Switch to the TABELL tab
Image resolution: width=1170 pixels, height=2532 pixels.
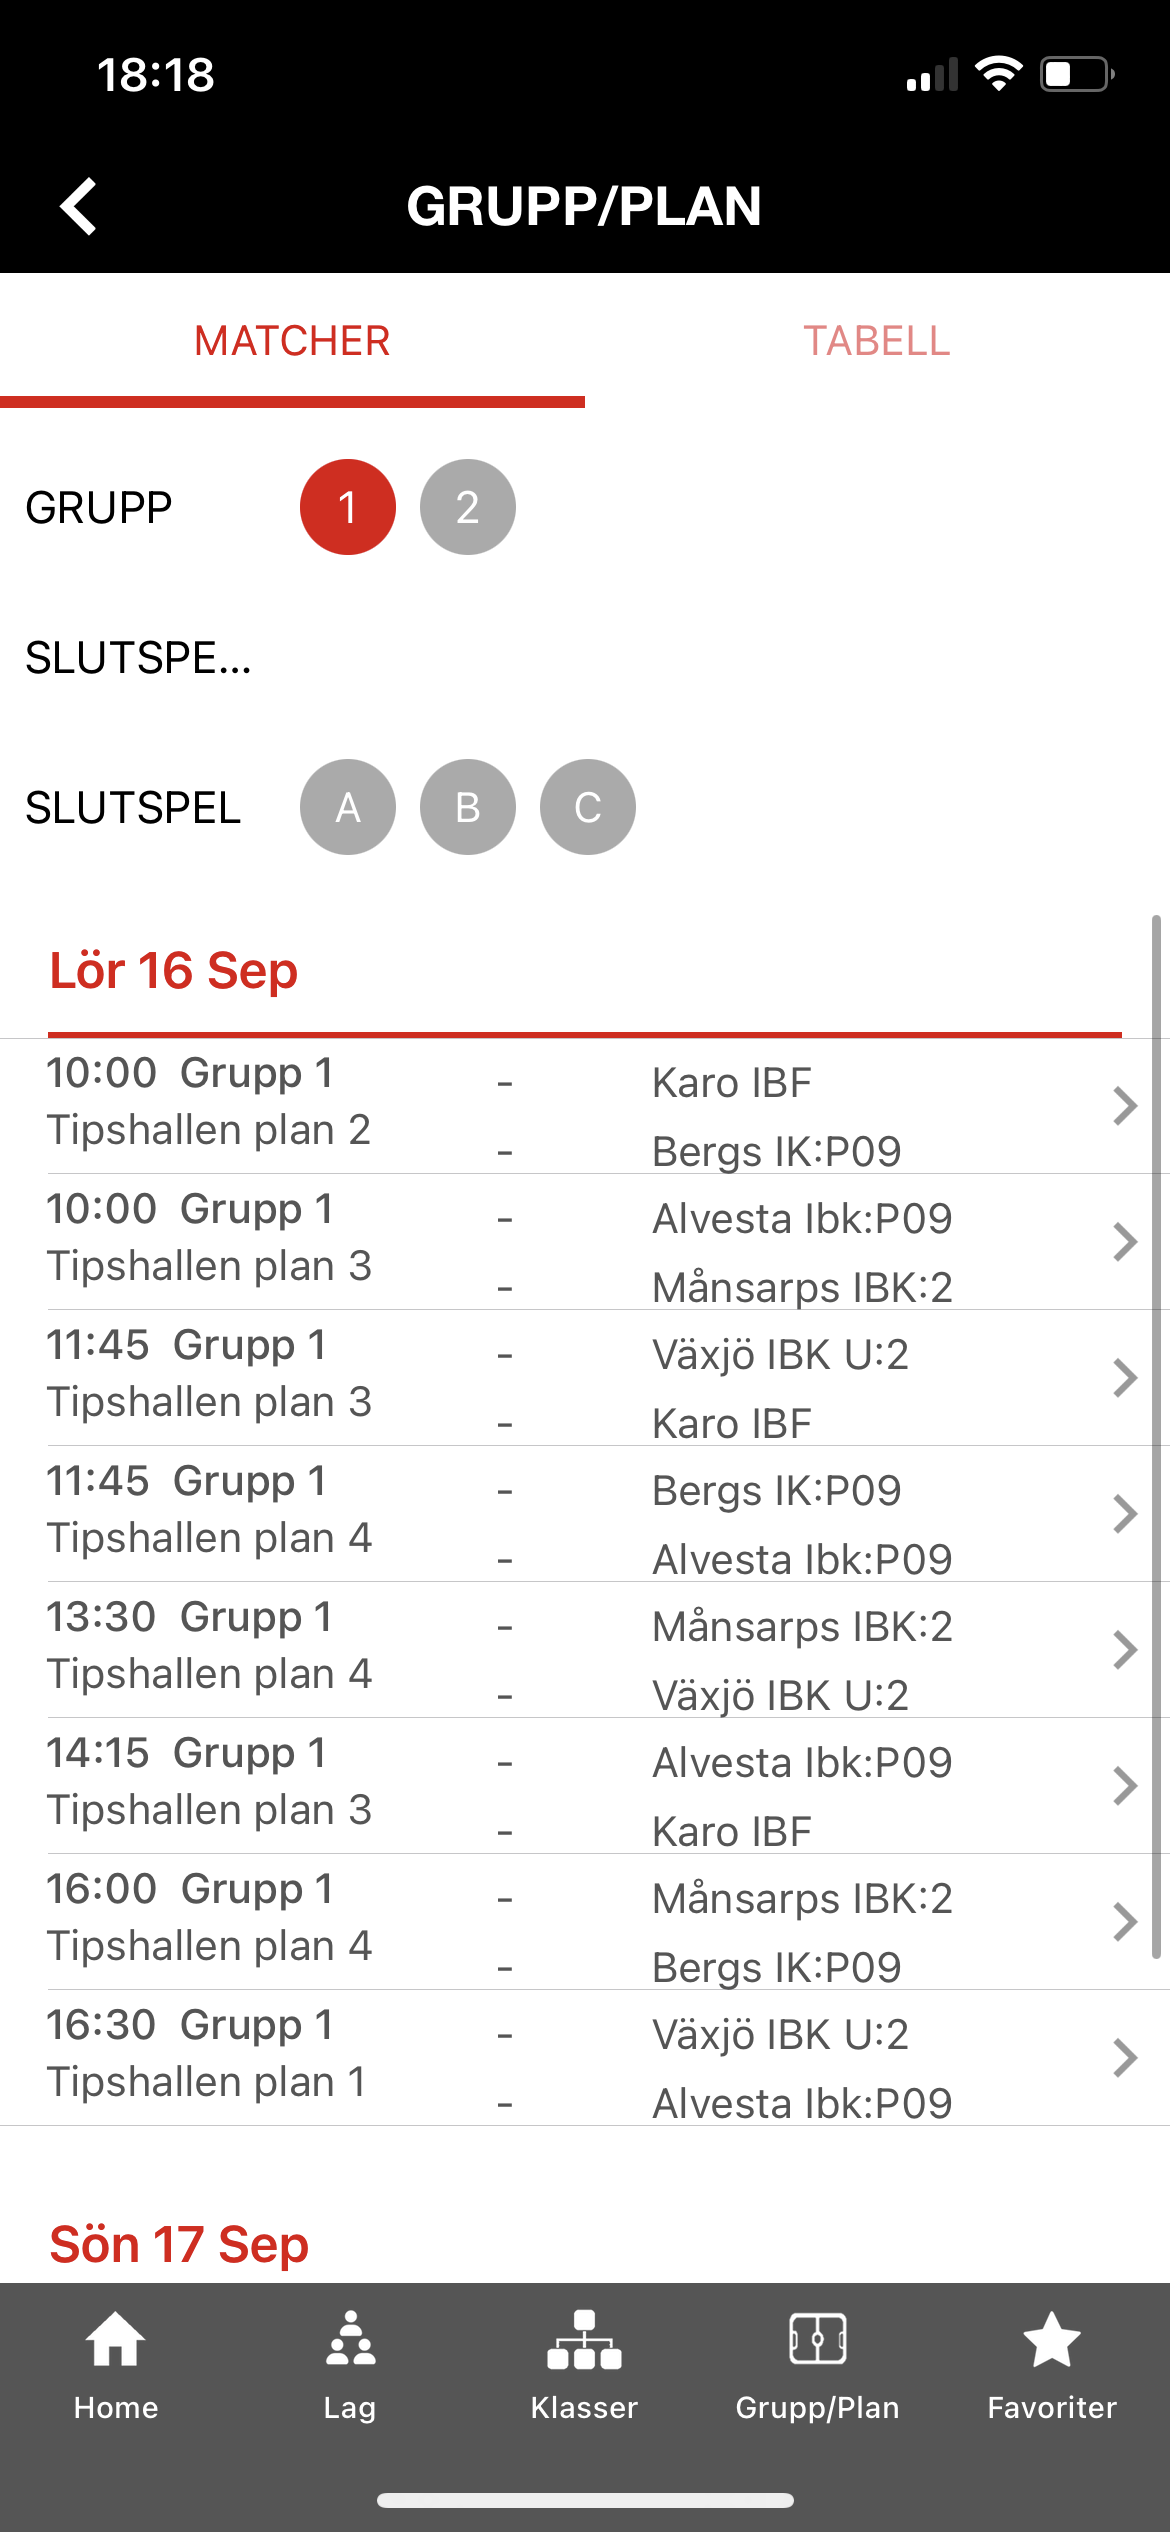click(877, 342)
